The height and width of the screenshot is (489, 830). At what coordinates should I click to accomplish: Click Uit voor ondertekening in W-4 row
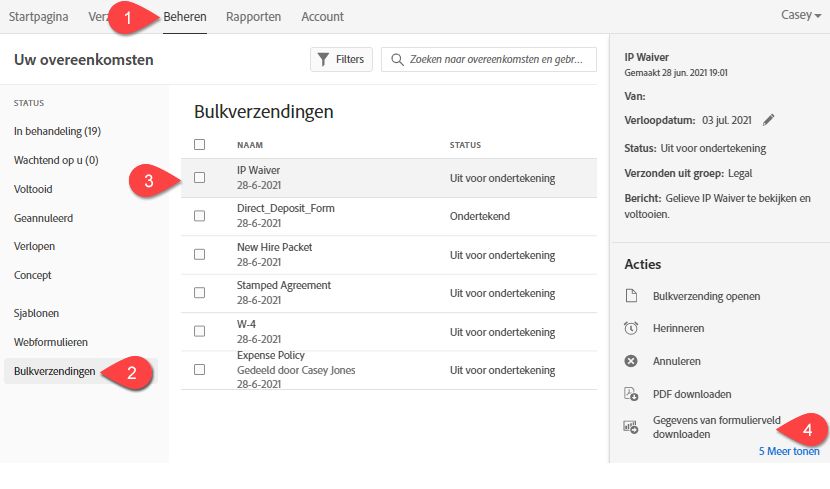click(502, 332)
